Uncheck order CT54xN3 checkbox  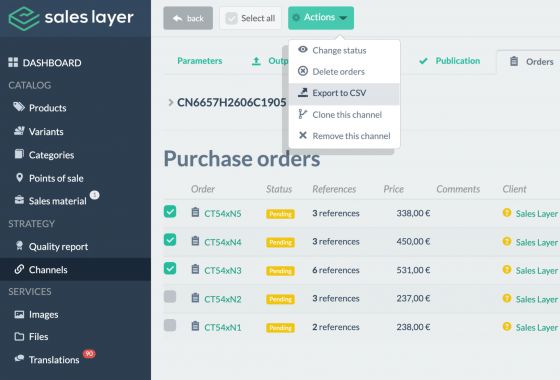170,268
